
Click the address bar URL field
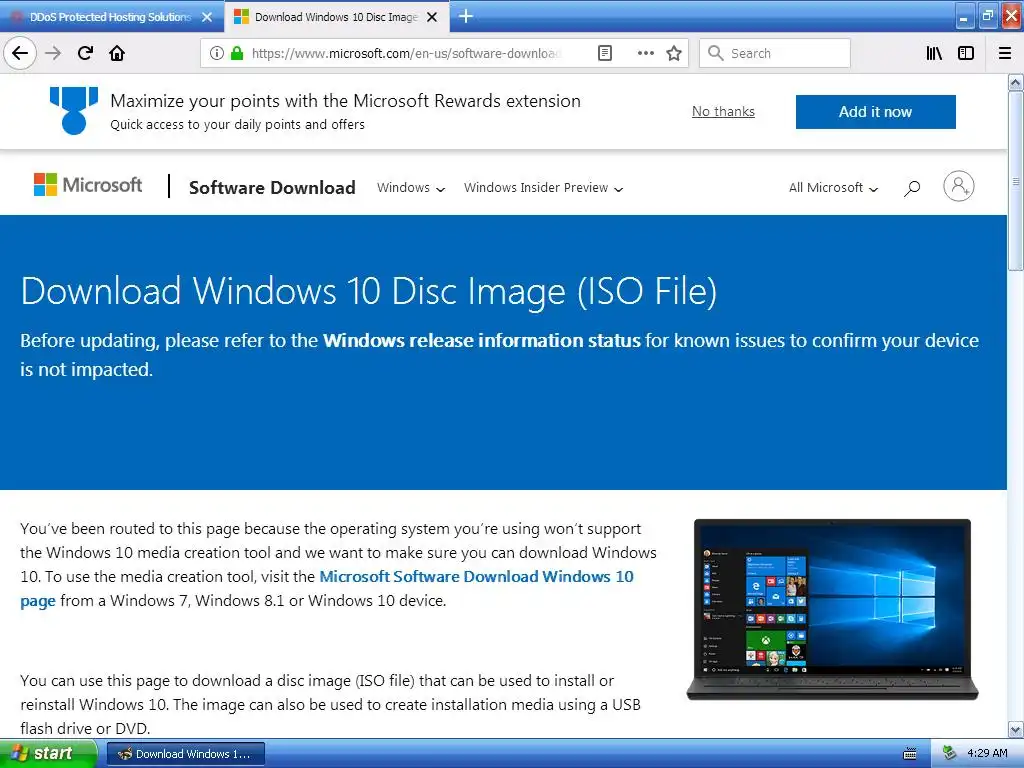point(405,53)
